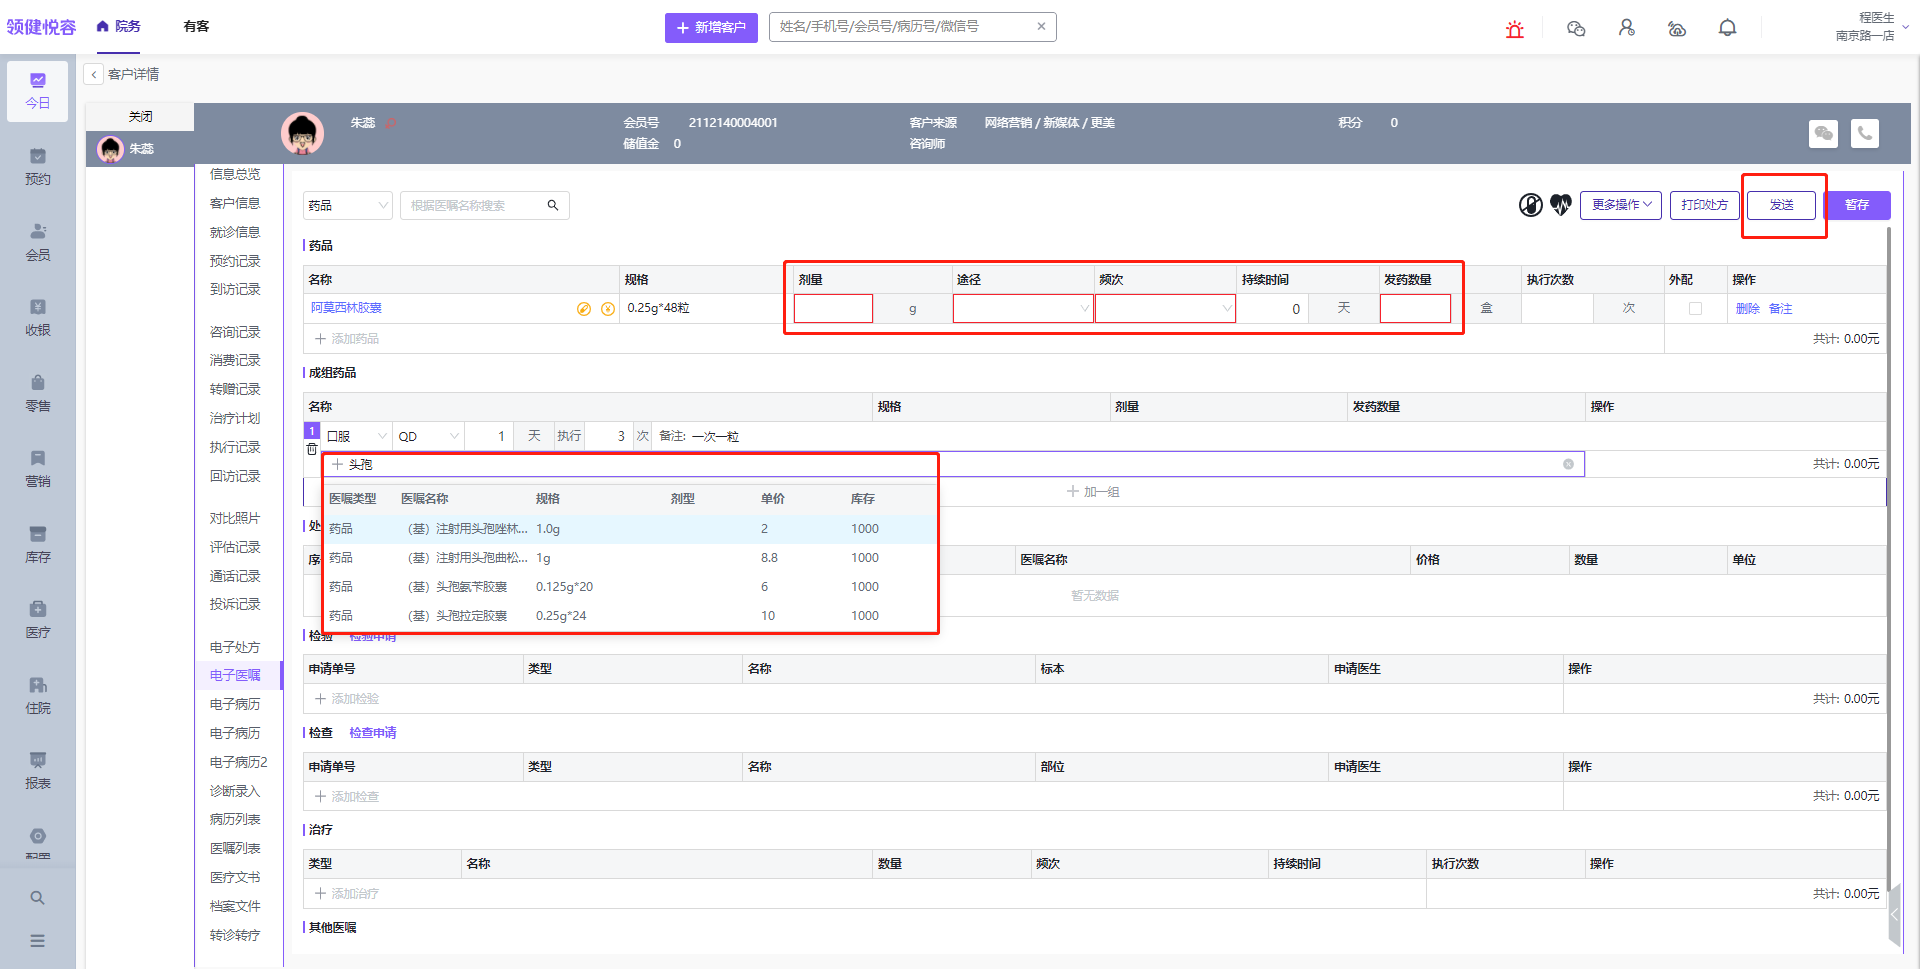Screen dimensions: 1920x969
Task: Open 预约 in the left sidebar
Action: click(38, 167)
